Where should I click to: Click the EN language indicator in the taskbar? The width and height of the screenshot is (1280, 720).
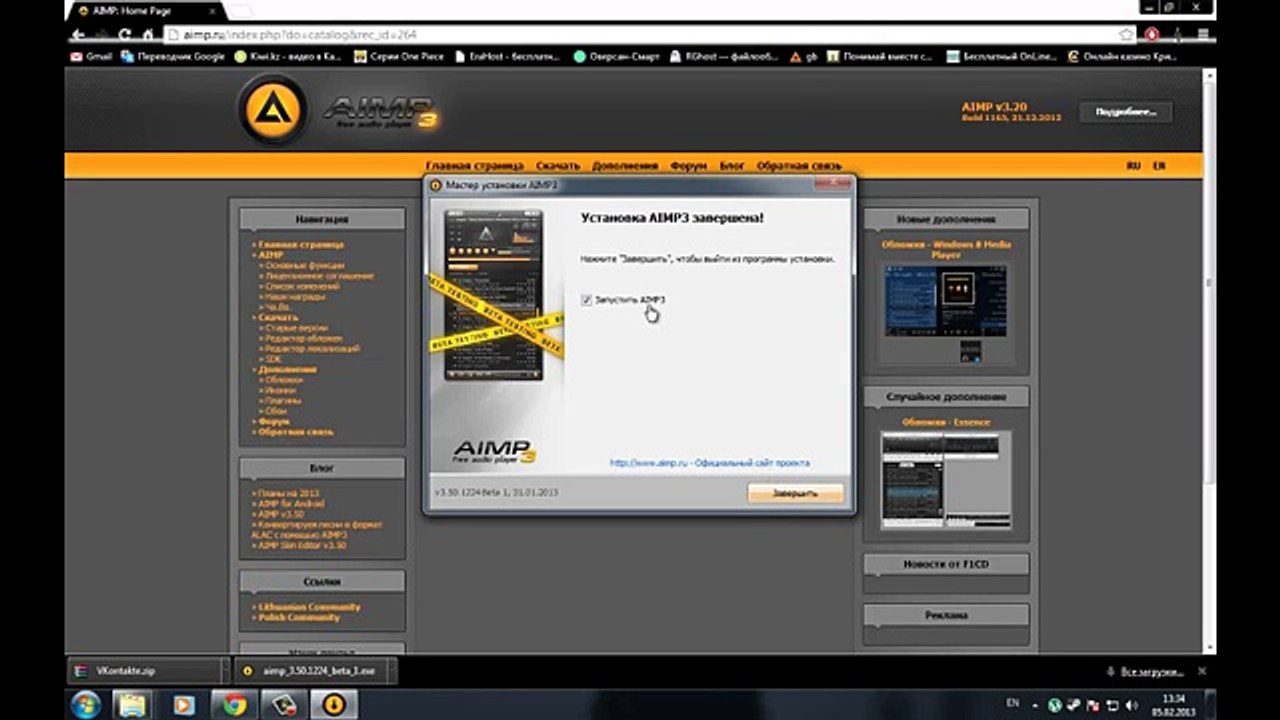point(1013,703)
